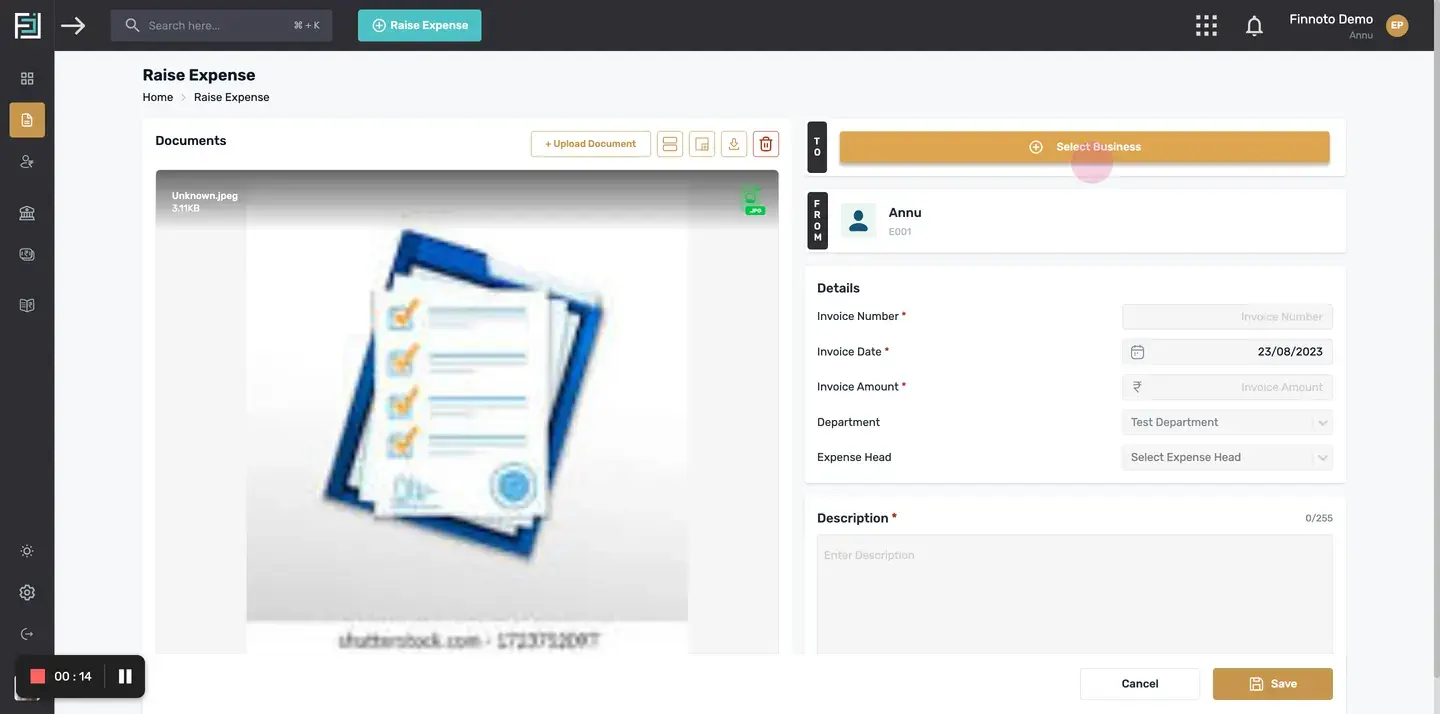Click Raise Expense breadcrumb

[232, 97]
